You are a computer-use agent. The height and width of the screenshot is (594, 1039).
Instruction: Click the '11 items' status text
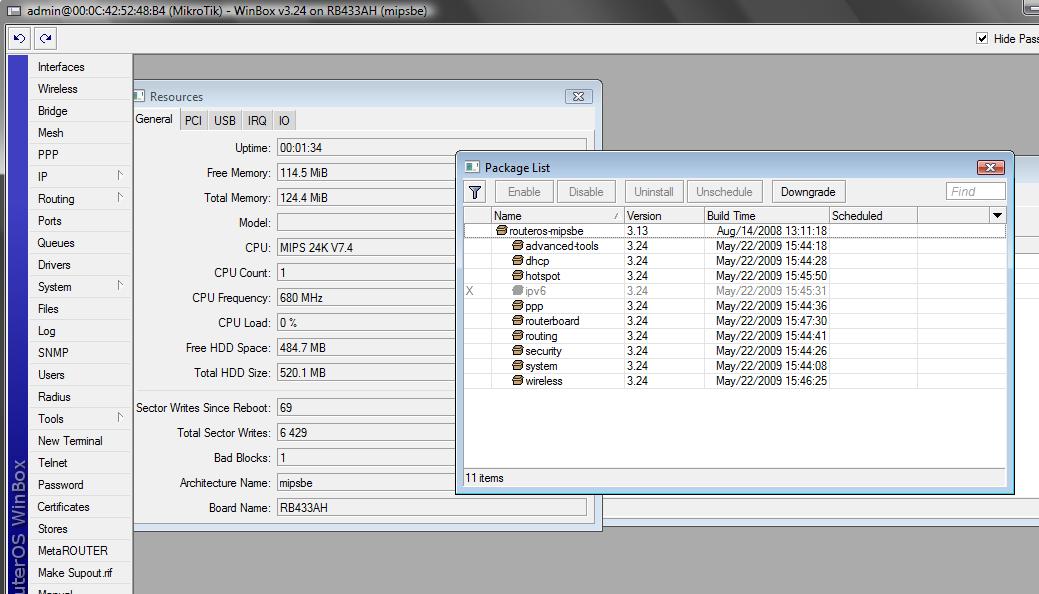[x=484, y=478]
